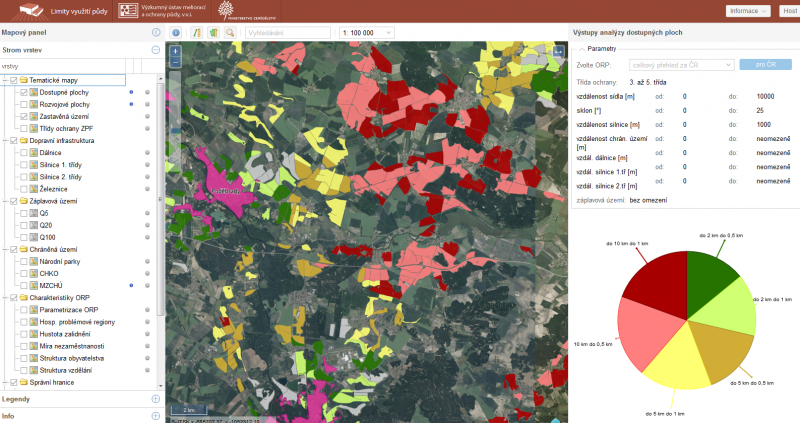Uncheck the Dostupné plochy layer
The height and width of the screenshot is (423, 800).
click(23, 92)
